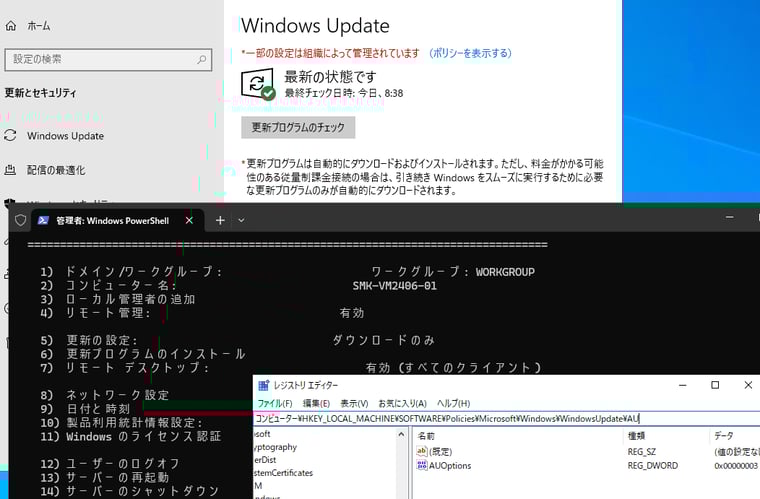Open the ファイル(F) menu in Registry Editor

(274, 403)
